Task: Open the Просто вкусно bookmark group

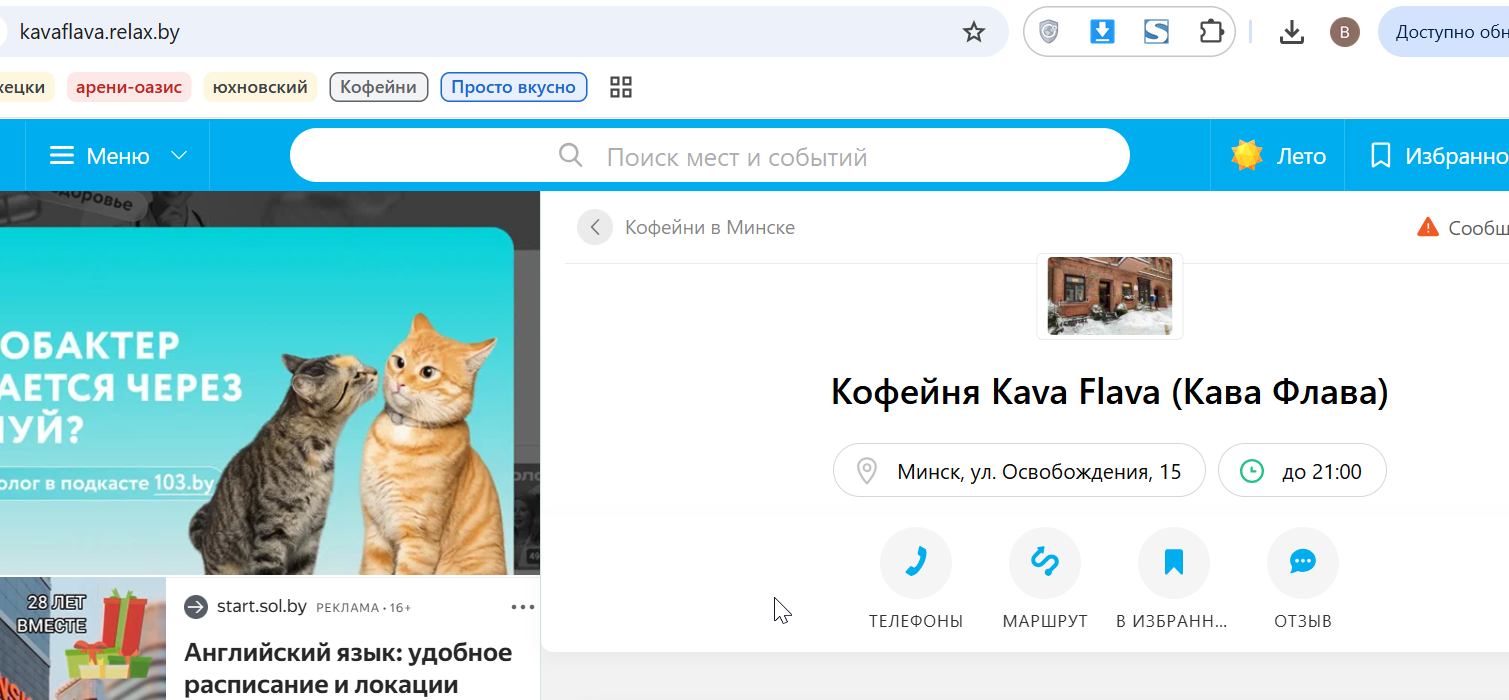Action: (x=513, y=87)
